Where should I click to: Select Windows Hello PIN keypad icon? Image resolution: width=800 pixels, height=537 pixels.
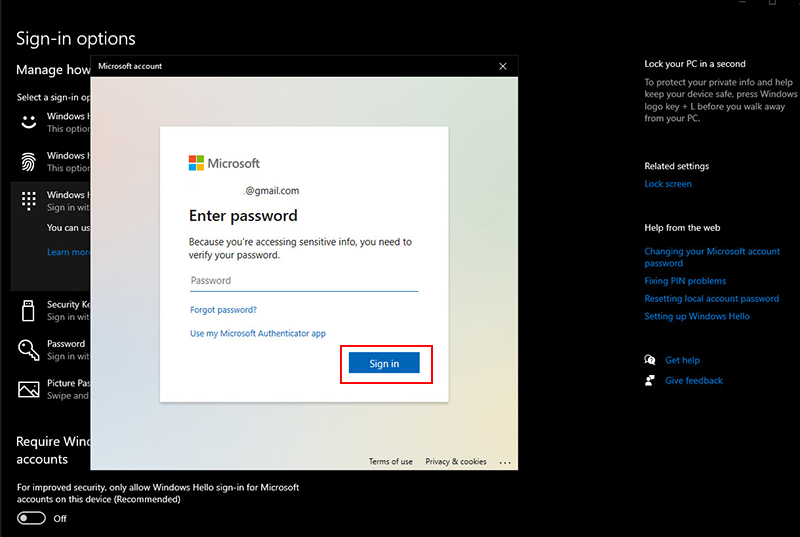[29, 201]
